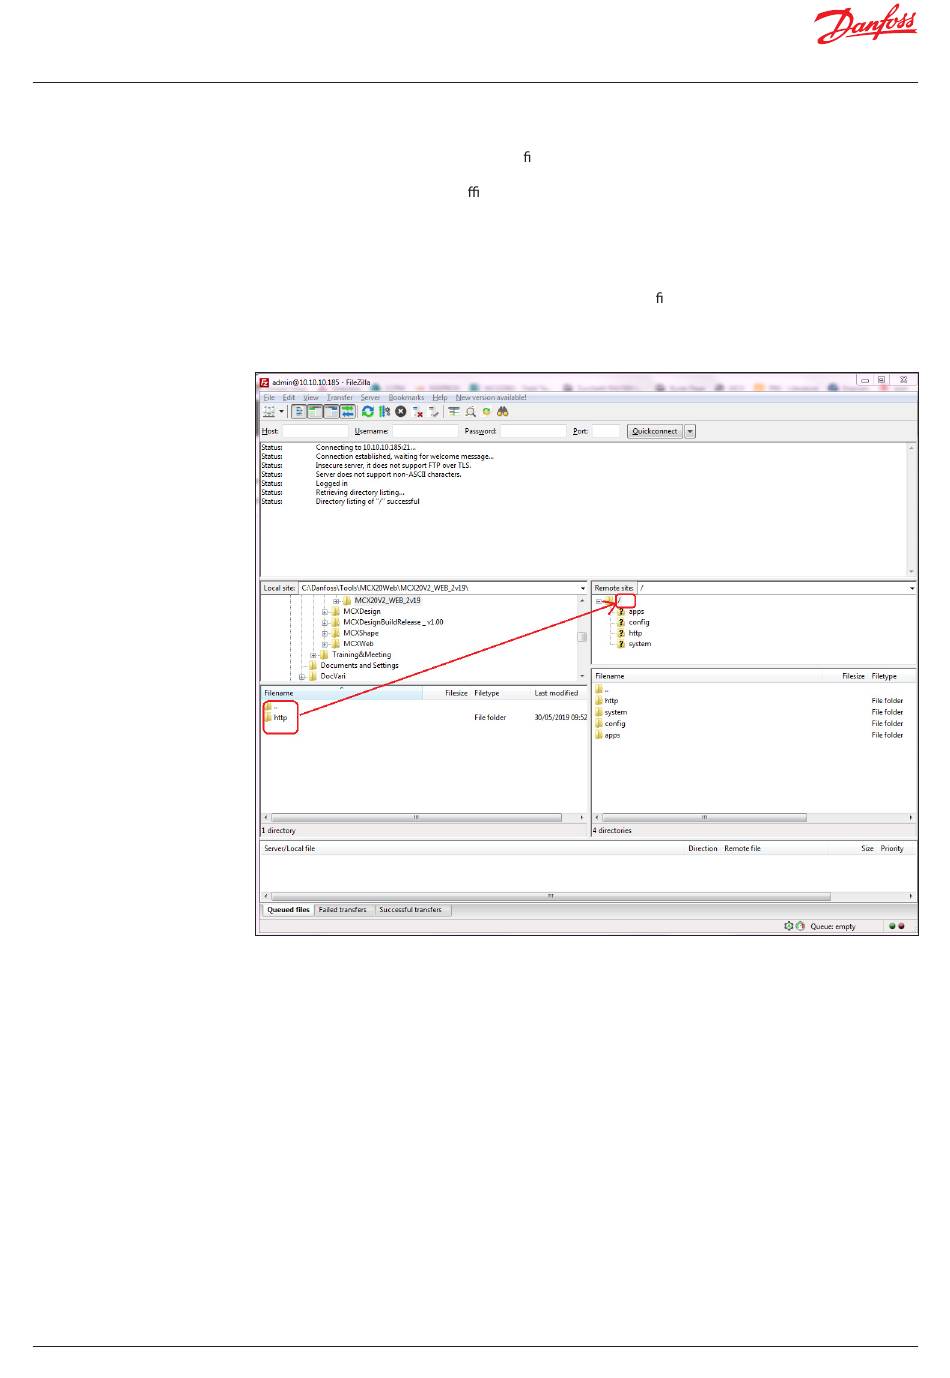Select the system folder in remote tree
This screenshot has width=950, height=1378.
(639, 644)
